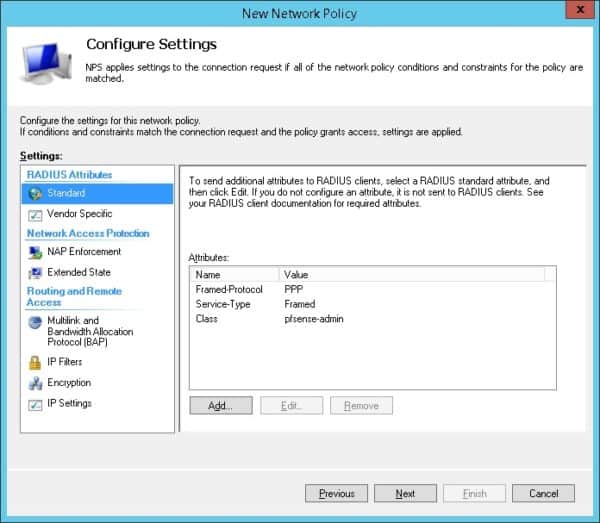
Task: Click the IP Settings checkmark icon
Action: 36,404
